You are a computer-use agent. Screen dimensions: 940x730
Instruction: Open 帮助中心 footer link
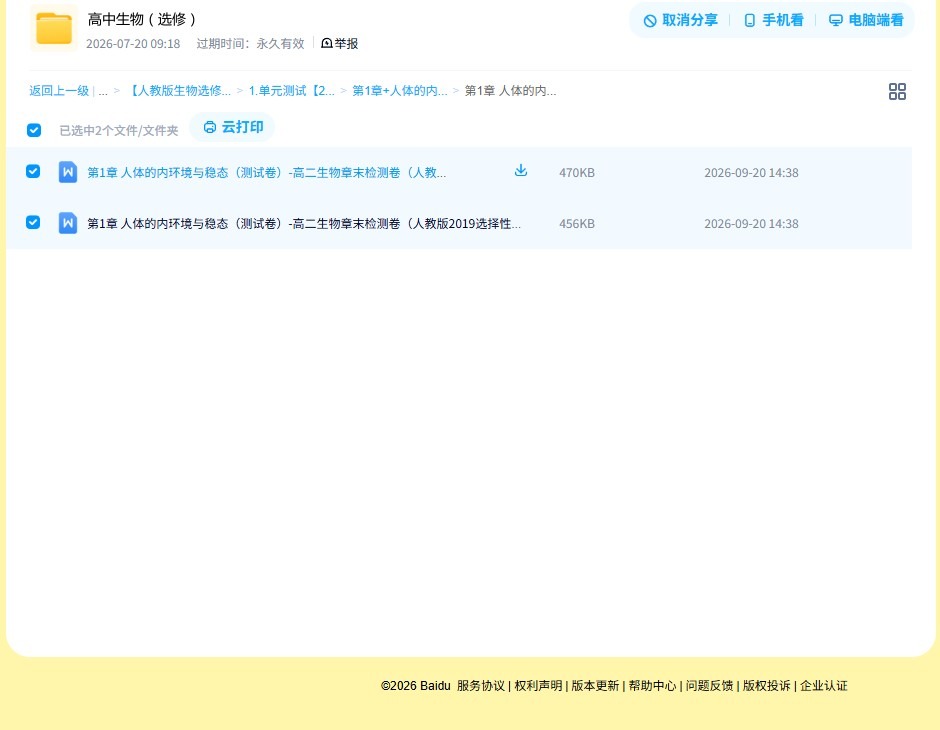[x=652, y=686]
